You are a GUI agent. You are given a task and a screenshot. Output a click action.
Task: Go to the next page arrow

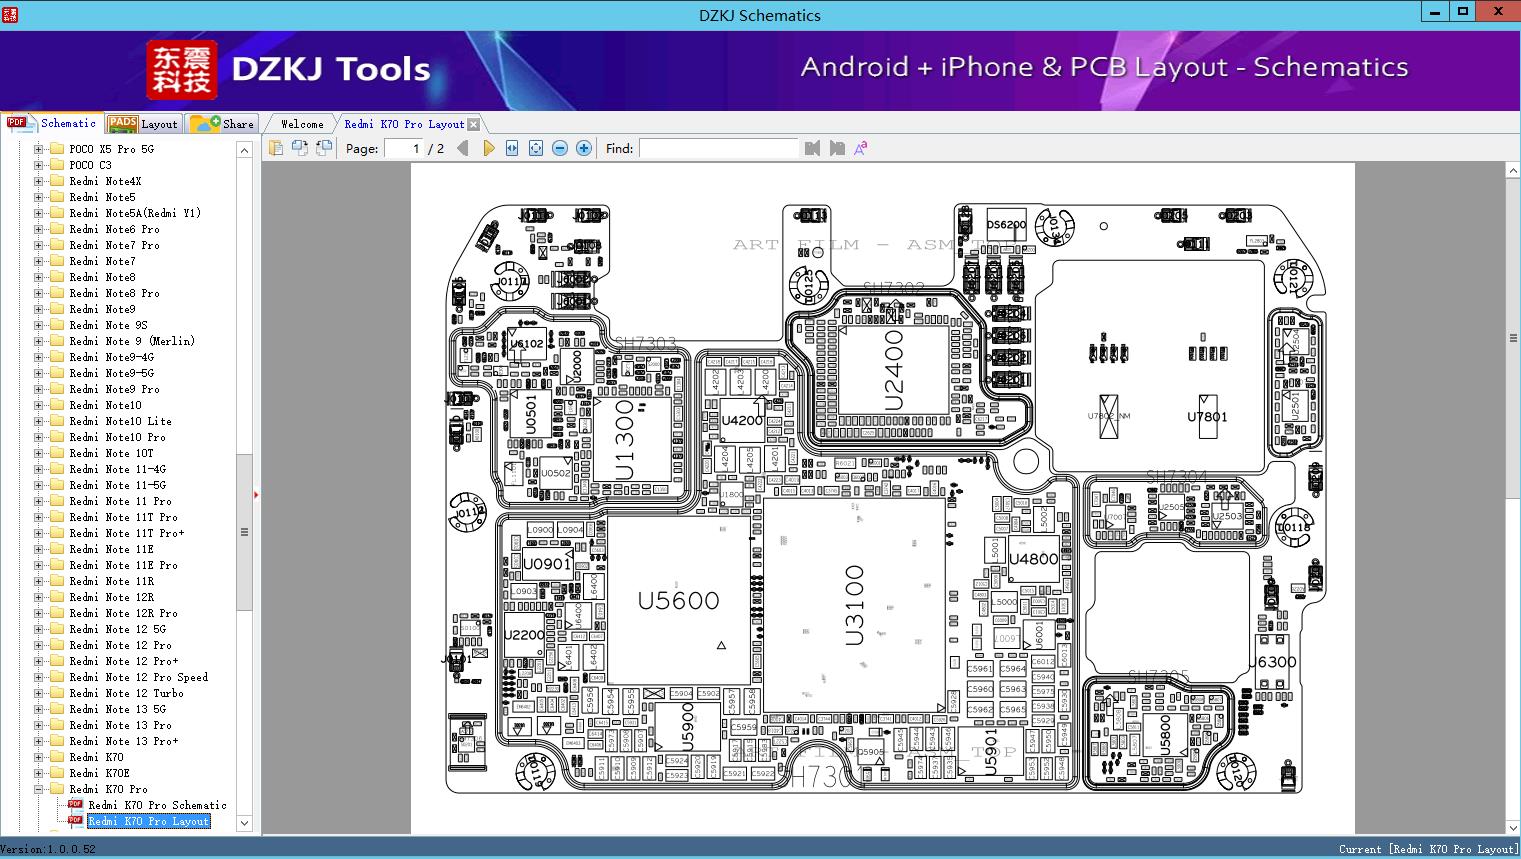coord(488,148)
